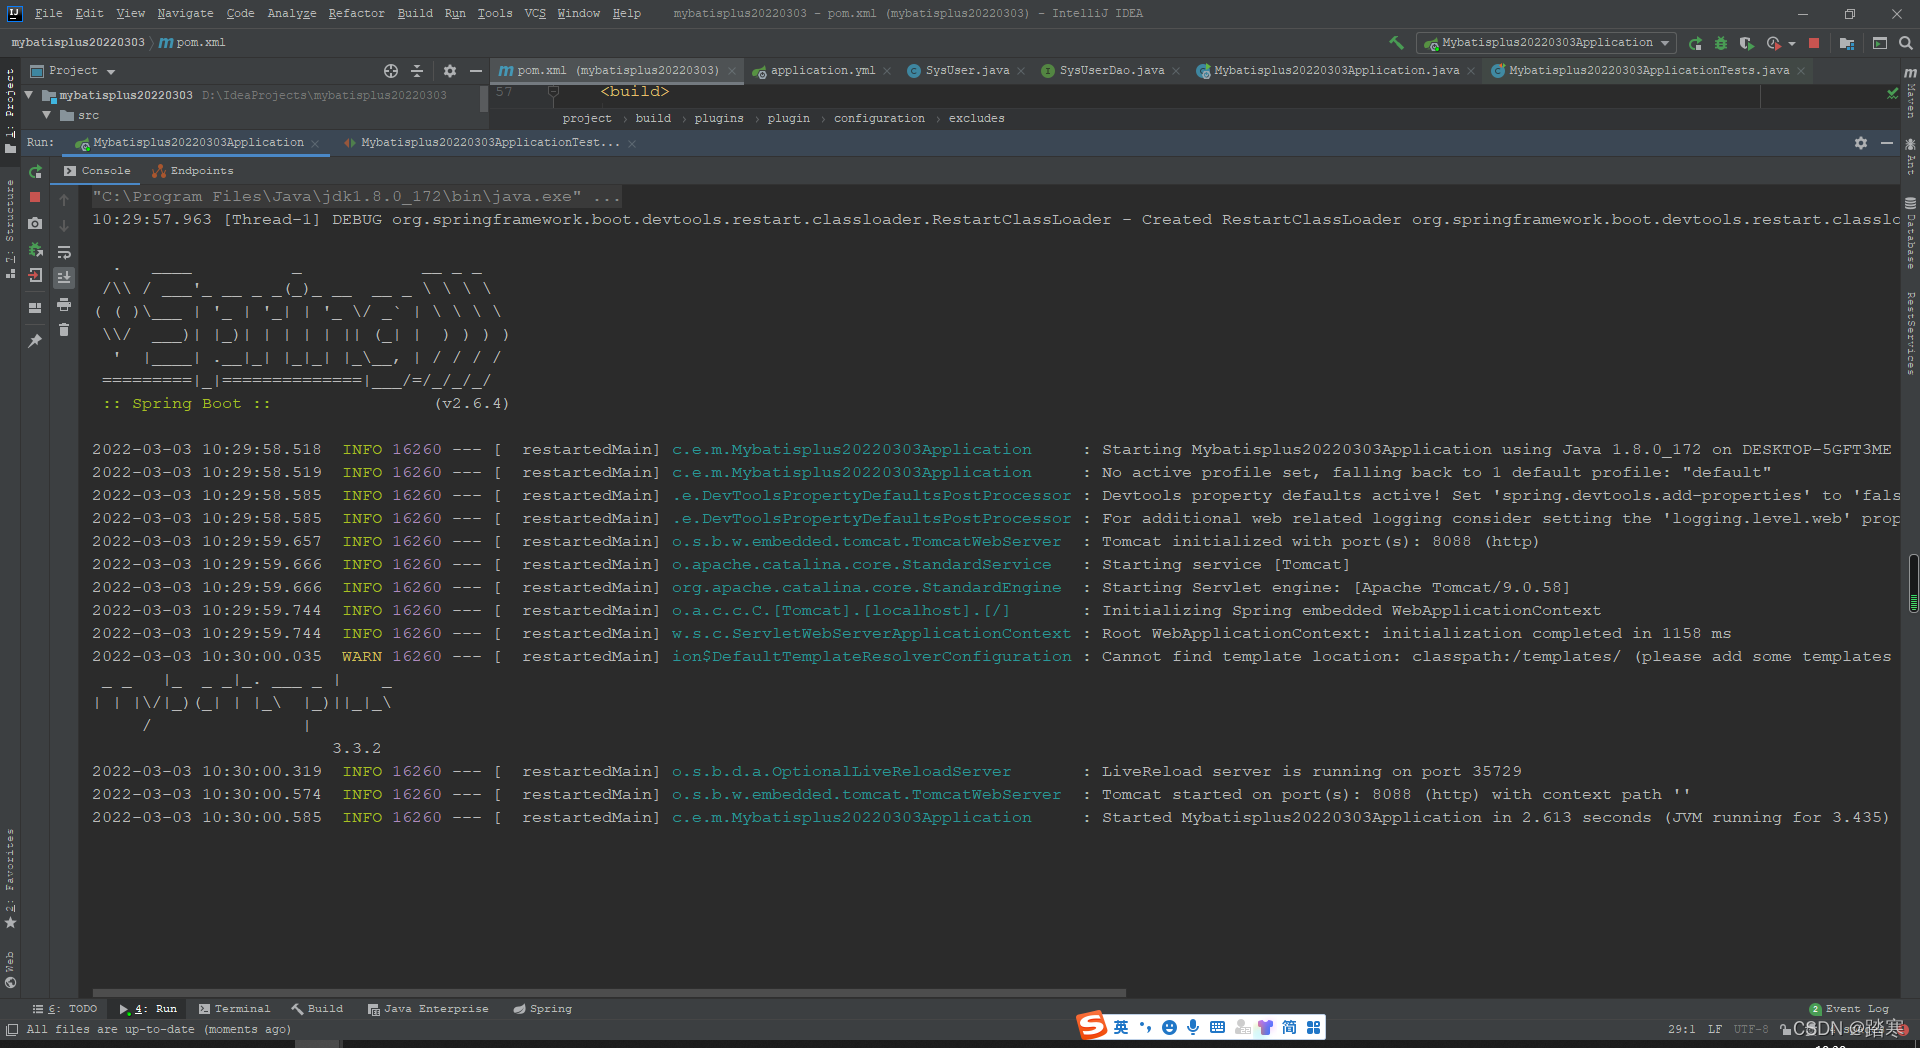1920x1048 pixels.
Task: Toggle scroll to end in console
Action: 64,278
